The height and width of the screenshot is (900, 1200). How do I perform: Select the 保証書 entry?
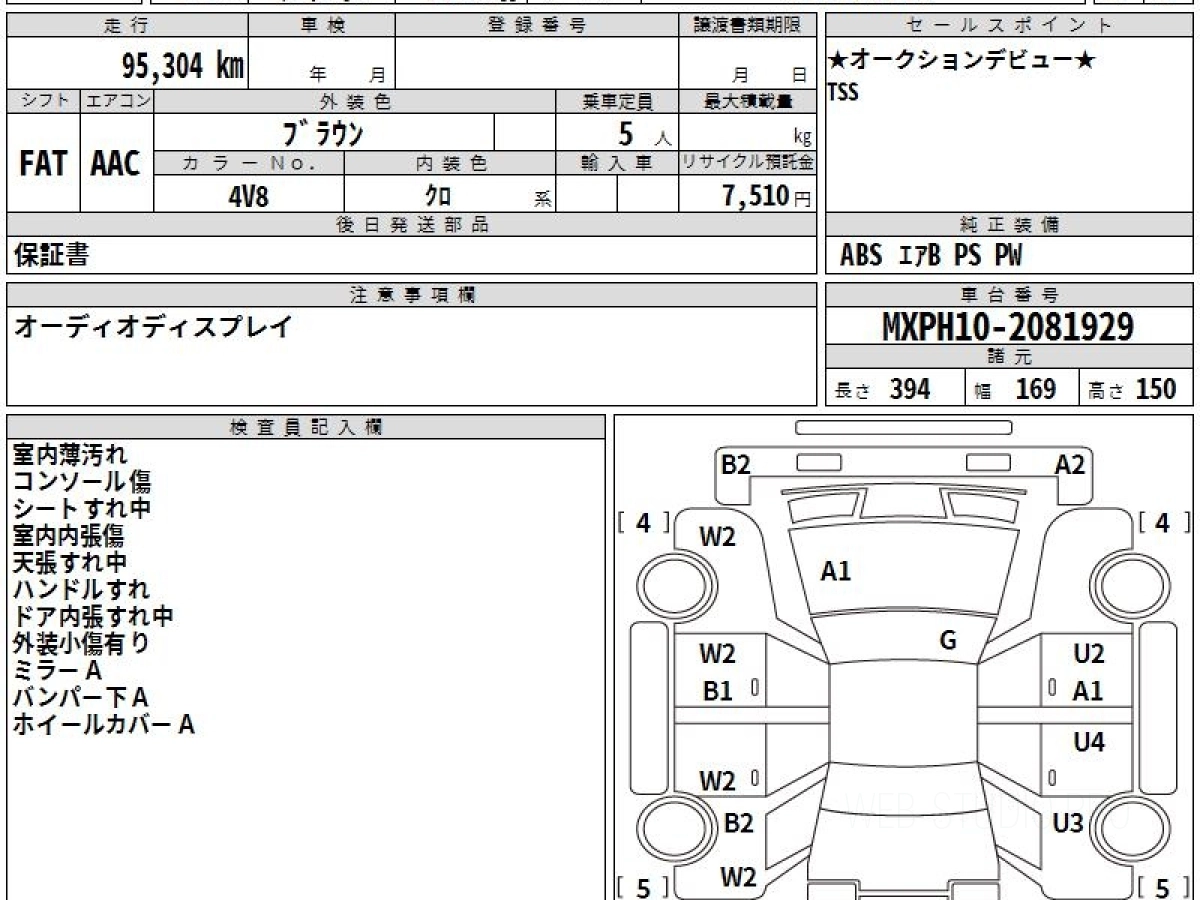coord(50,255)
